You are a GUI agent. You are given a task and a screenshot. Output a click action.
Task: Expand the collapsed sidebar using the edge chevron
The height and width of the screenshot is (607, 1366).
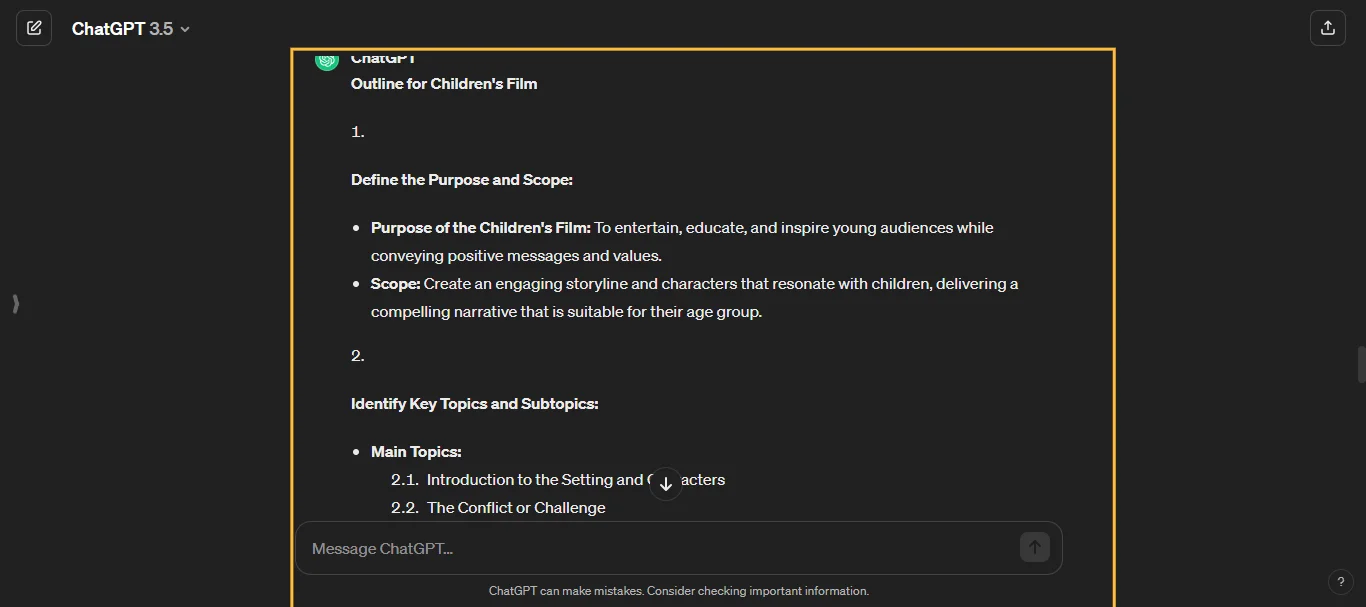click(x=15, y=303)
